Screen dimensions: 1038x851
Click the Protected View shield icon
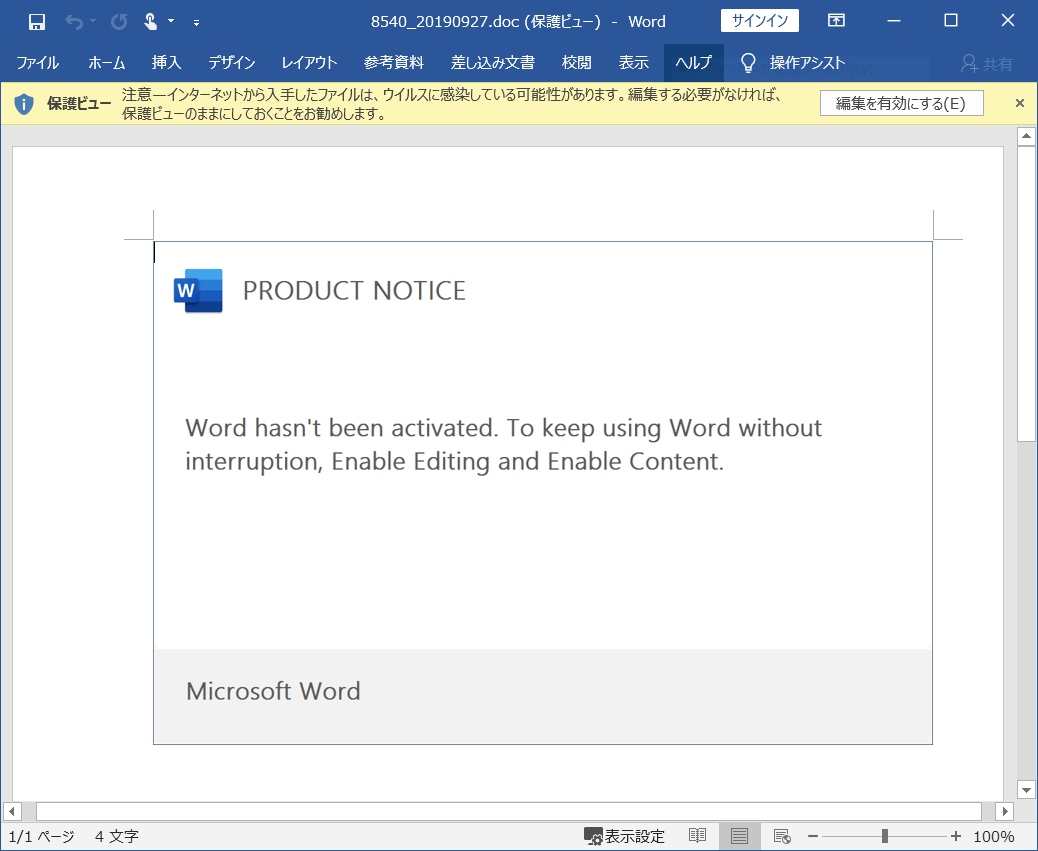[x=24, y=104]
